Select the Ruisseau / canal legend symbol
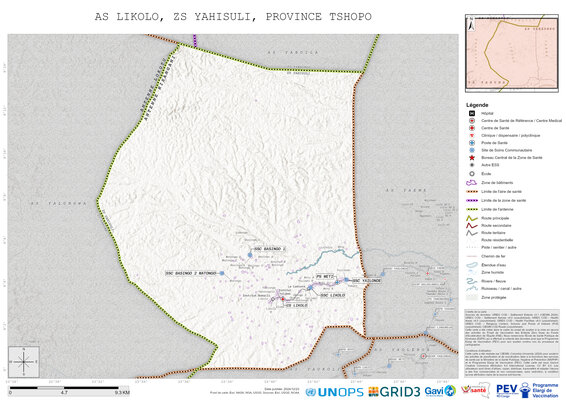 [x=472, y=288]
